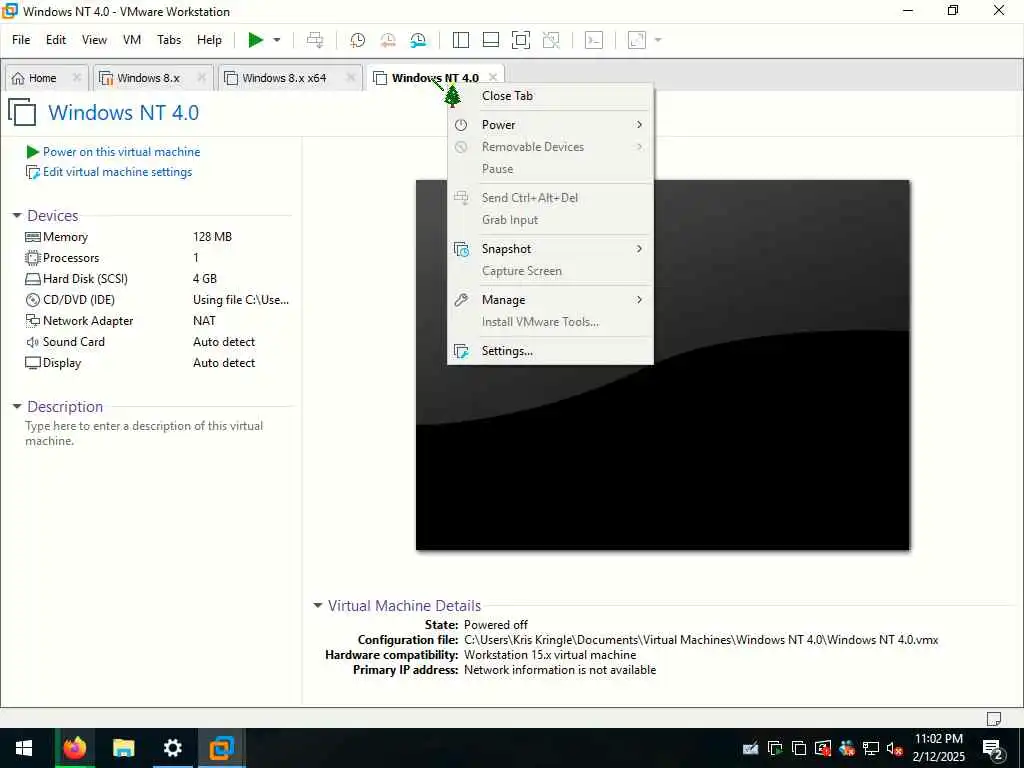The width and height of the screenshot is (1024, 768).
Task: Open the View menu
Action: point(94,40)
